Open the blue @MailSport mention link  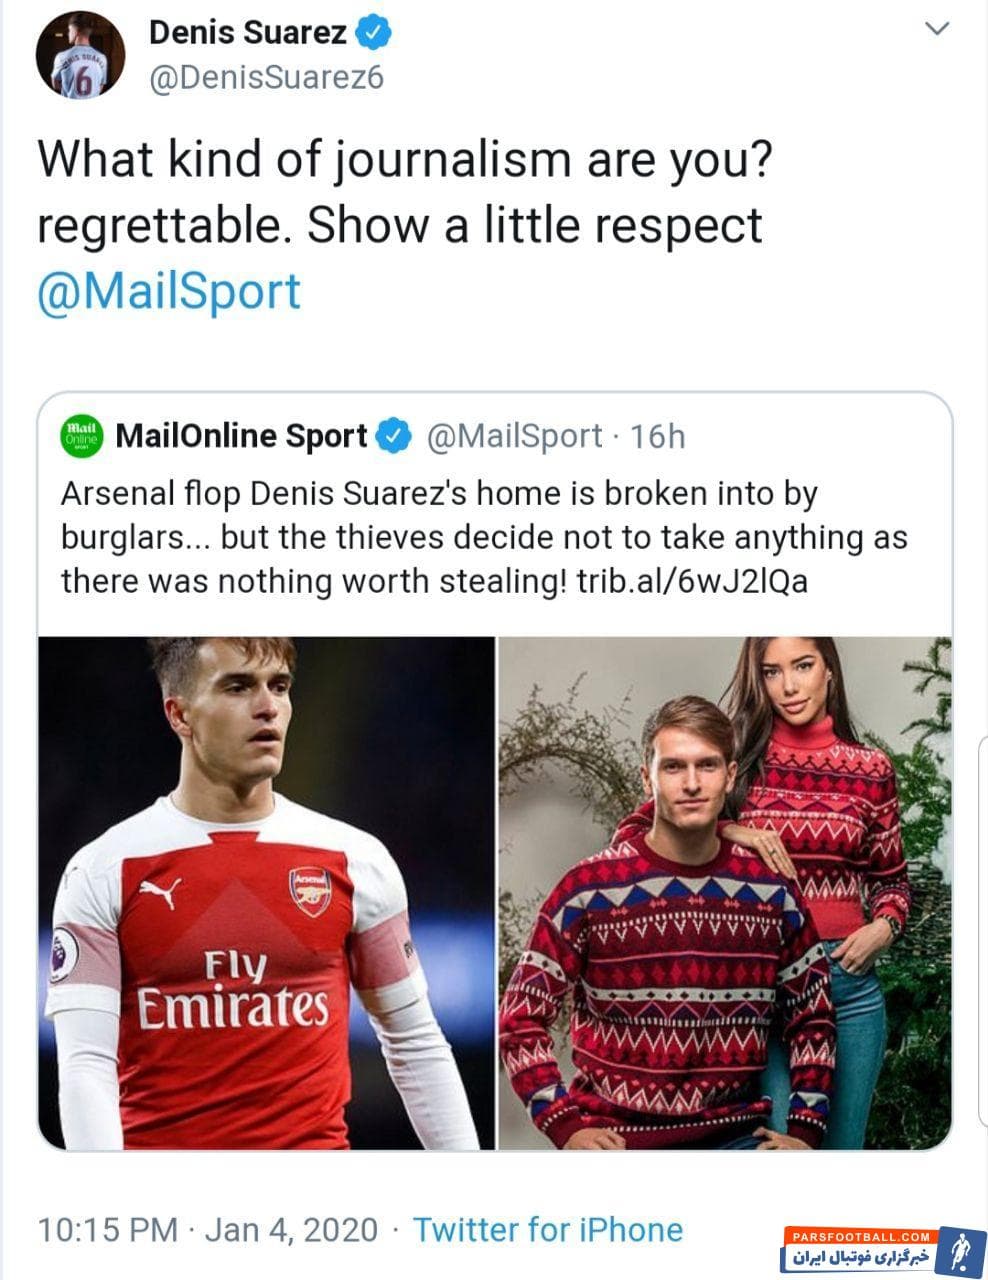[169, 291]
